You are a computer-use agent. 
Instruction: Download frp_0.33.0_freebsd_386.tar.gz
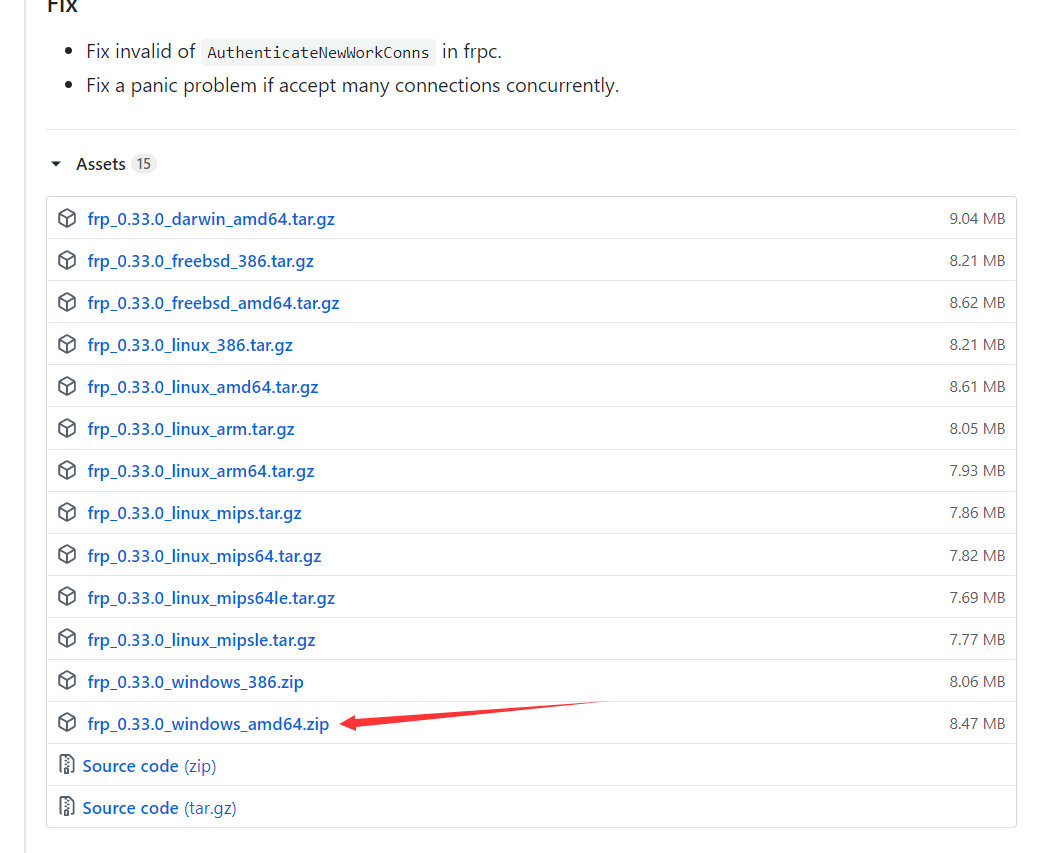pos(200,261)
